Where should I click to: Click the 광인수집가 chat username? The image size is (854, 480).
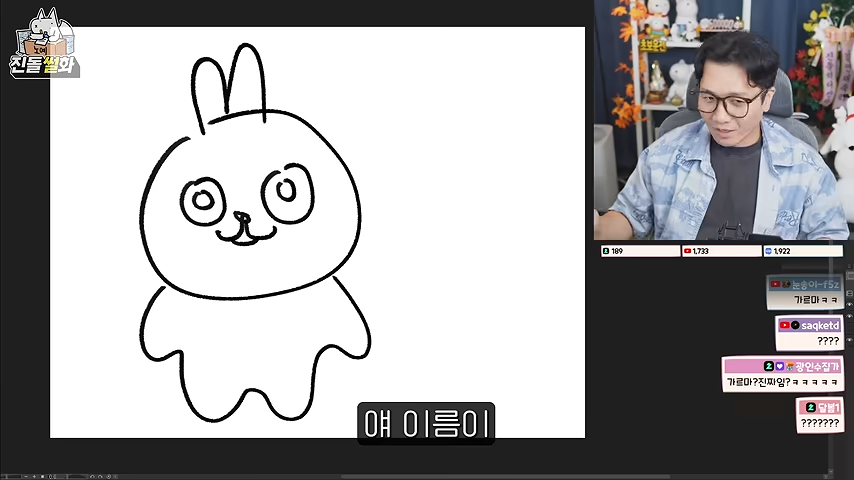817,366
